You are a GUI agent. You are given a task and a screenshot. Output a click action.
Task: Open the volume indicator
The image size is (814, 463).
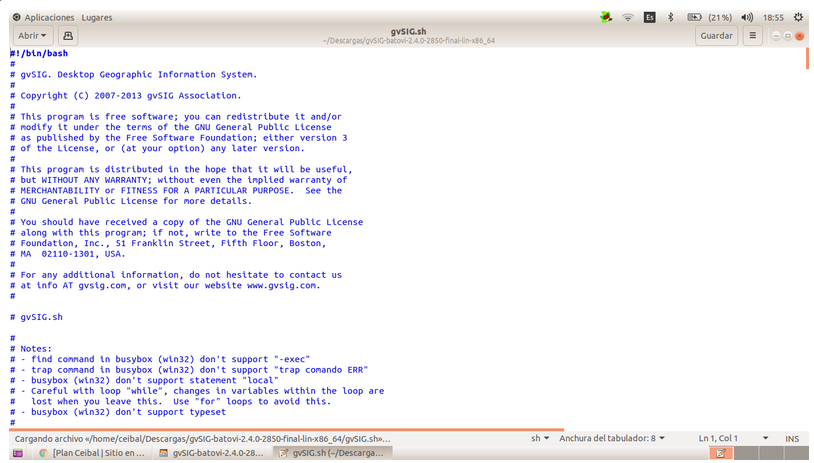pyautogui.click(x=747, y=18)
